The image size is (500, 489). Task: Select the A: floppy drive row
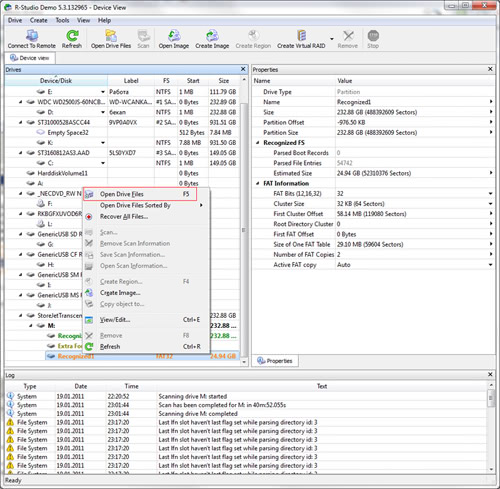pos(122,183)
